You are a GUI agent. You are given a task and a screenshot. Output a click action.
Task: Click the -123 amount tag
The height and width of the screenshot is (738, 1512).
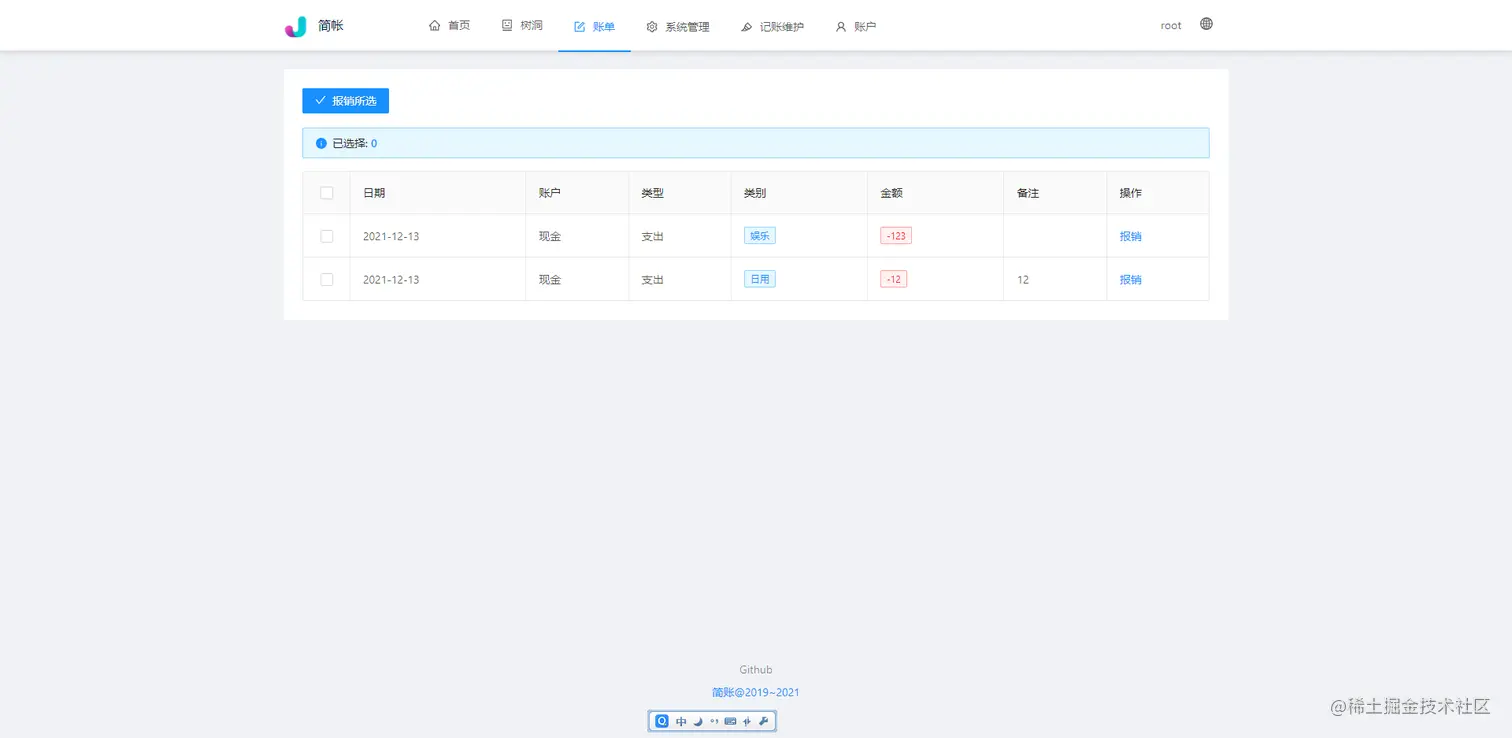click(896, 236)
